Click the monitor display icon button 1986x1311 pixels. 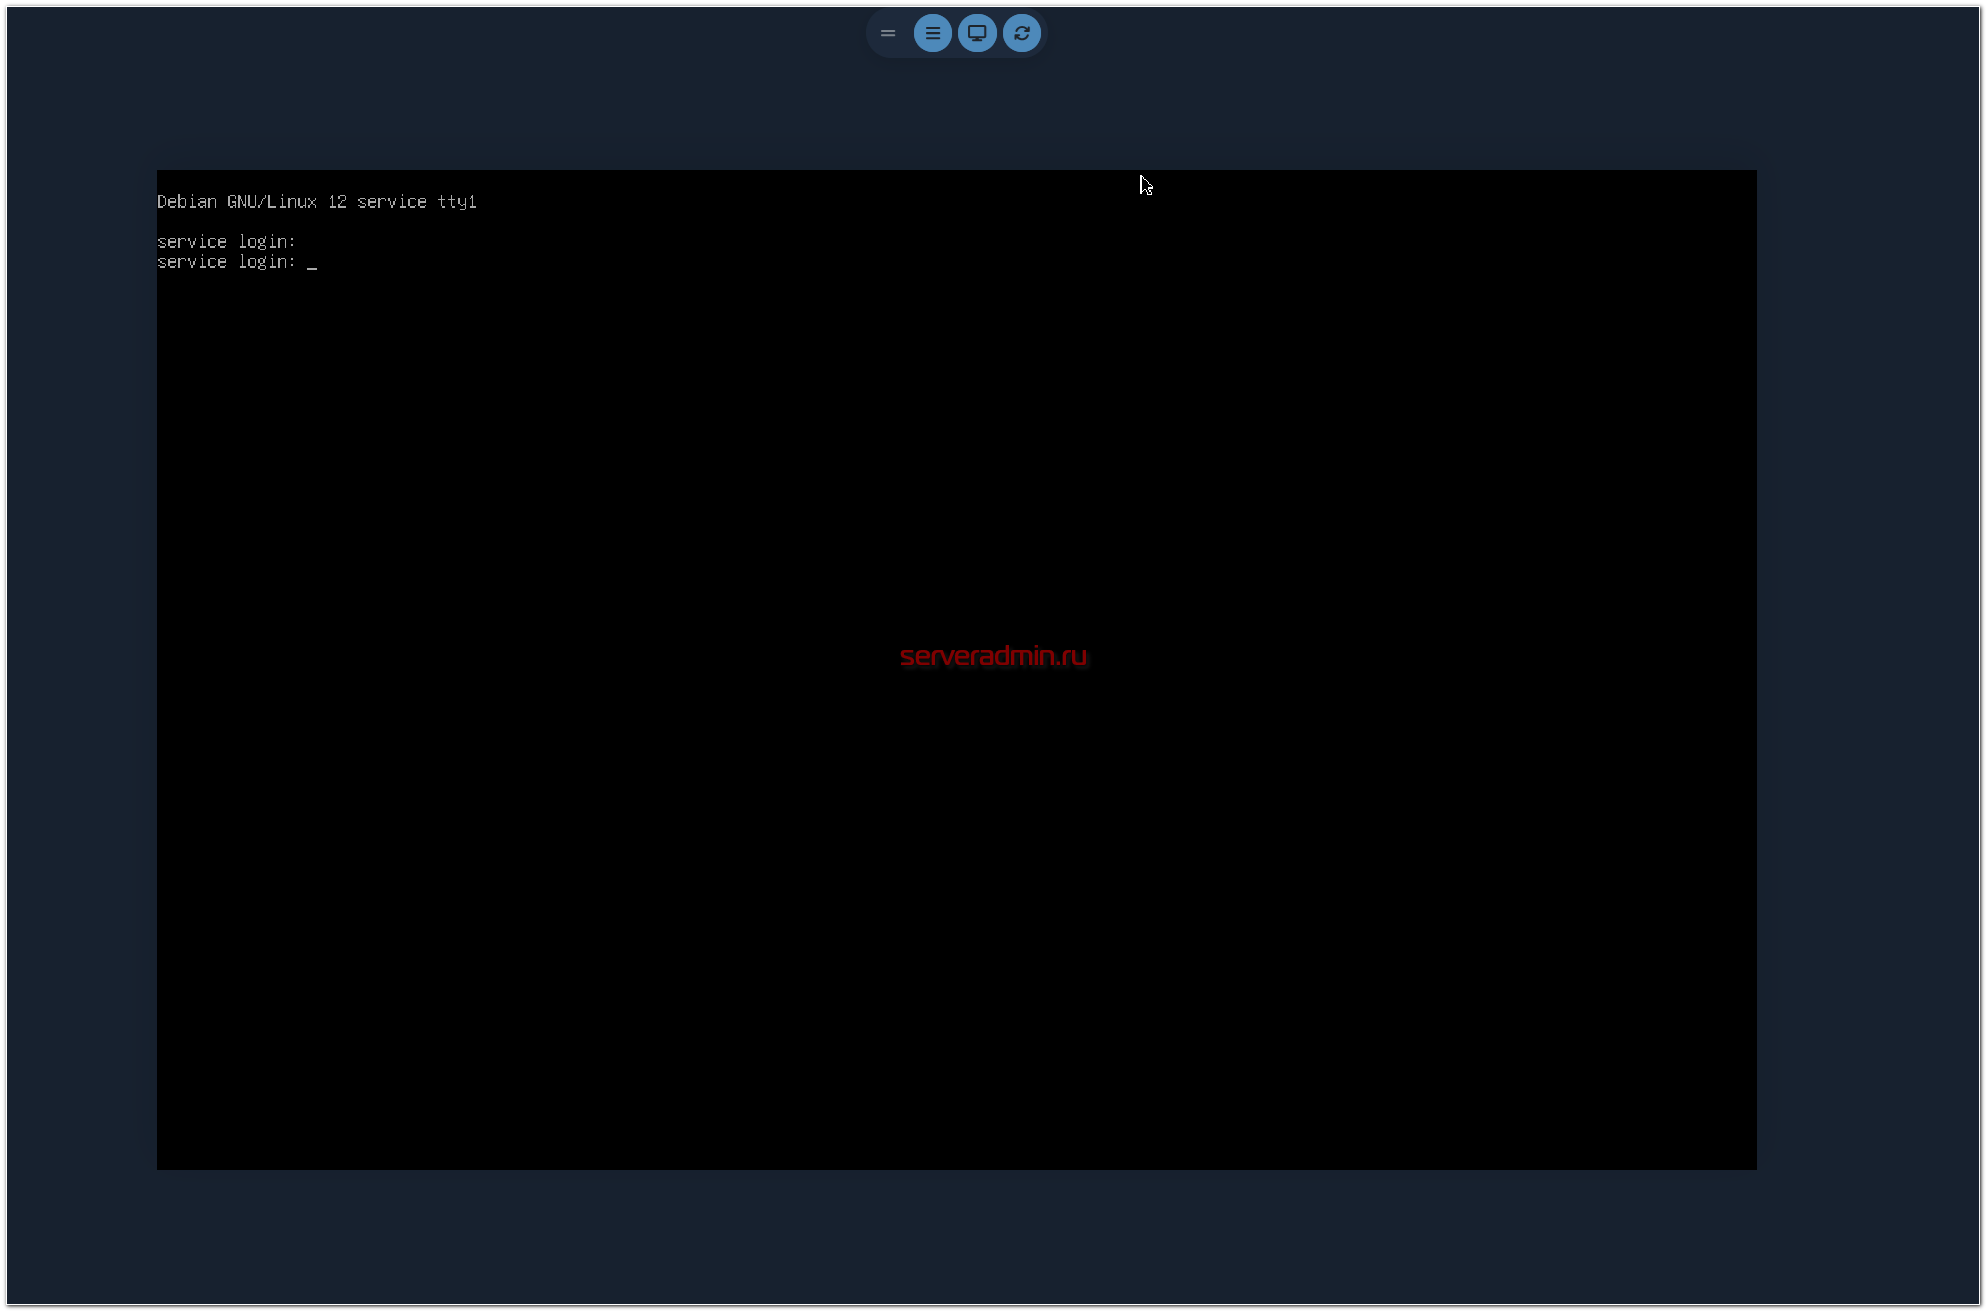pos(977,33)
